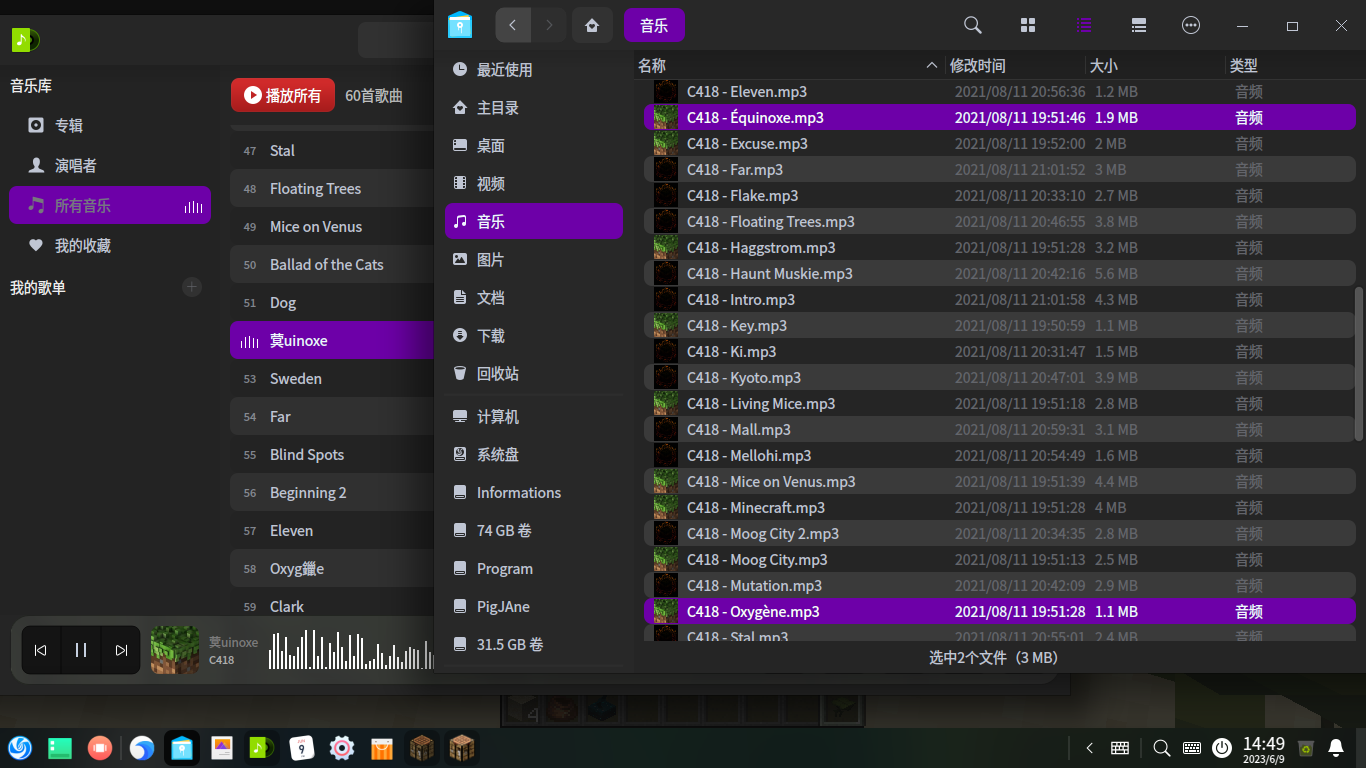This screenshot has height=768, width=1366.
Task: Click the music path breadcrumb button
Action: (654, 25)
